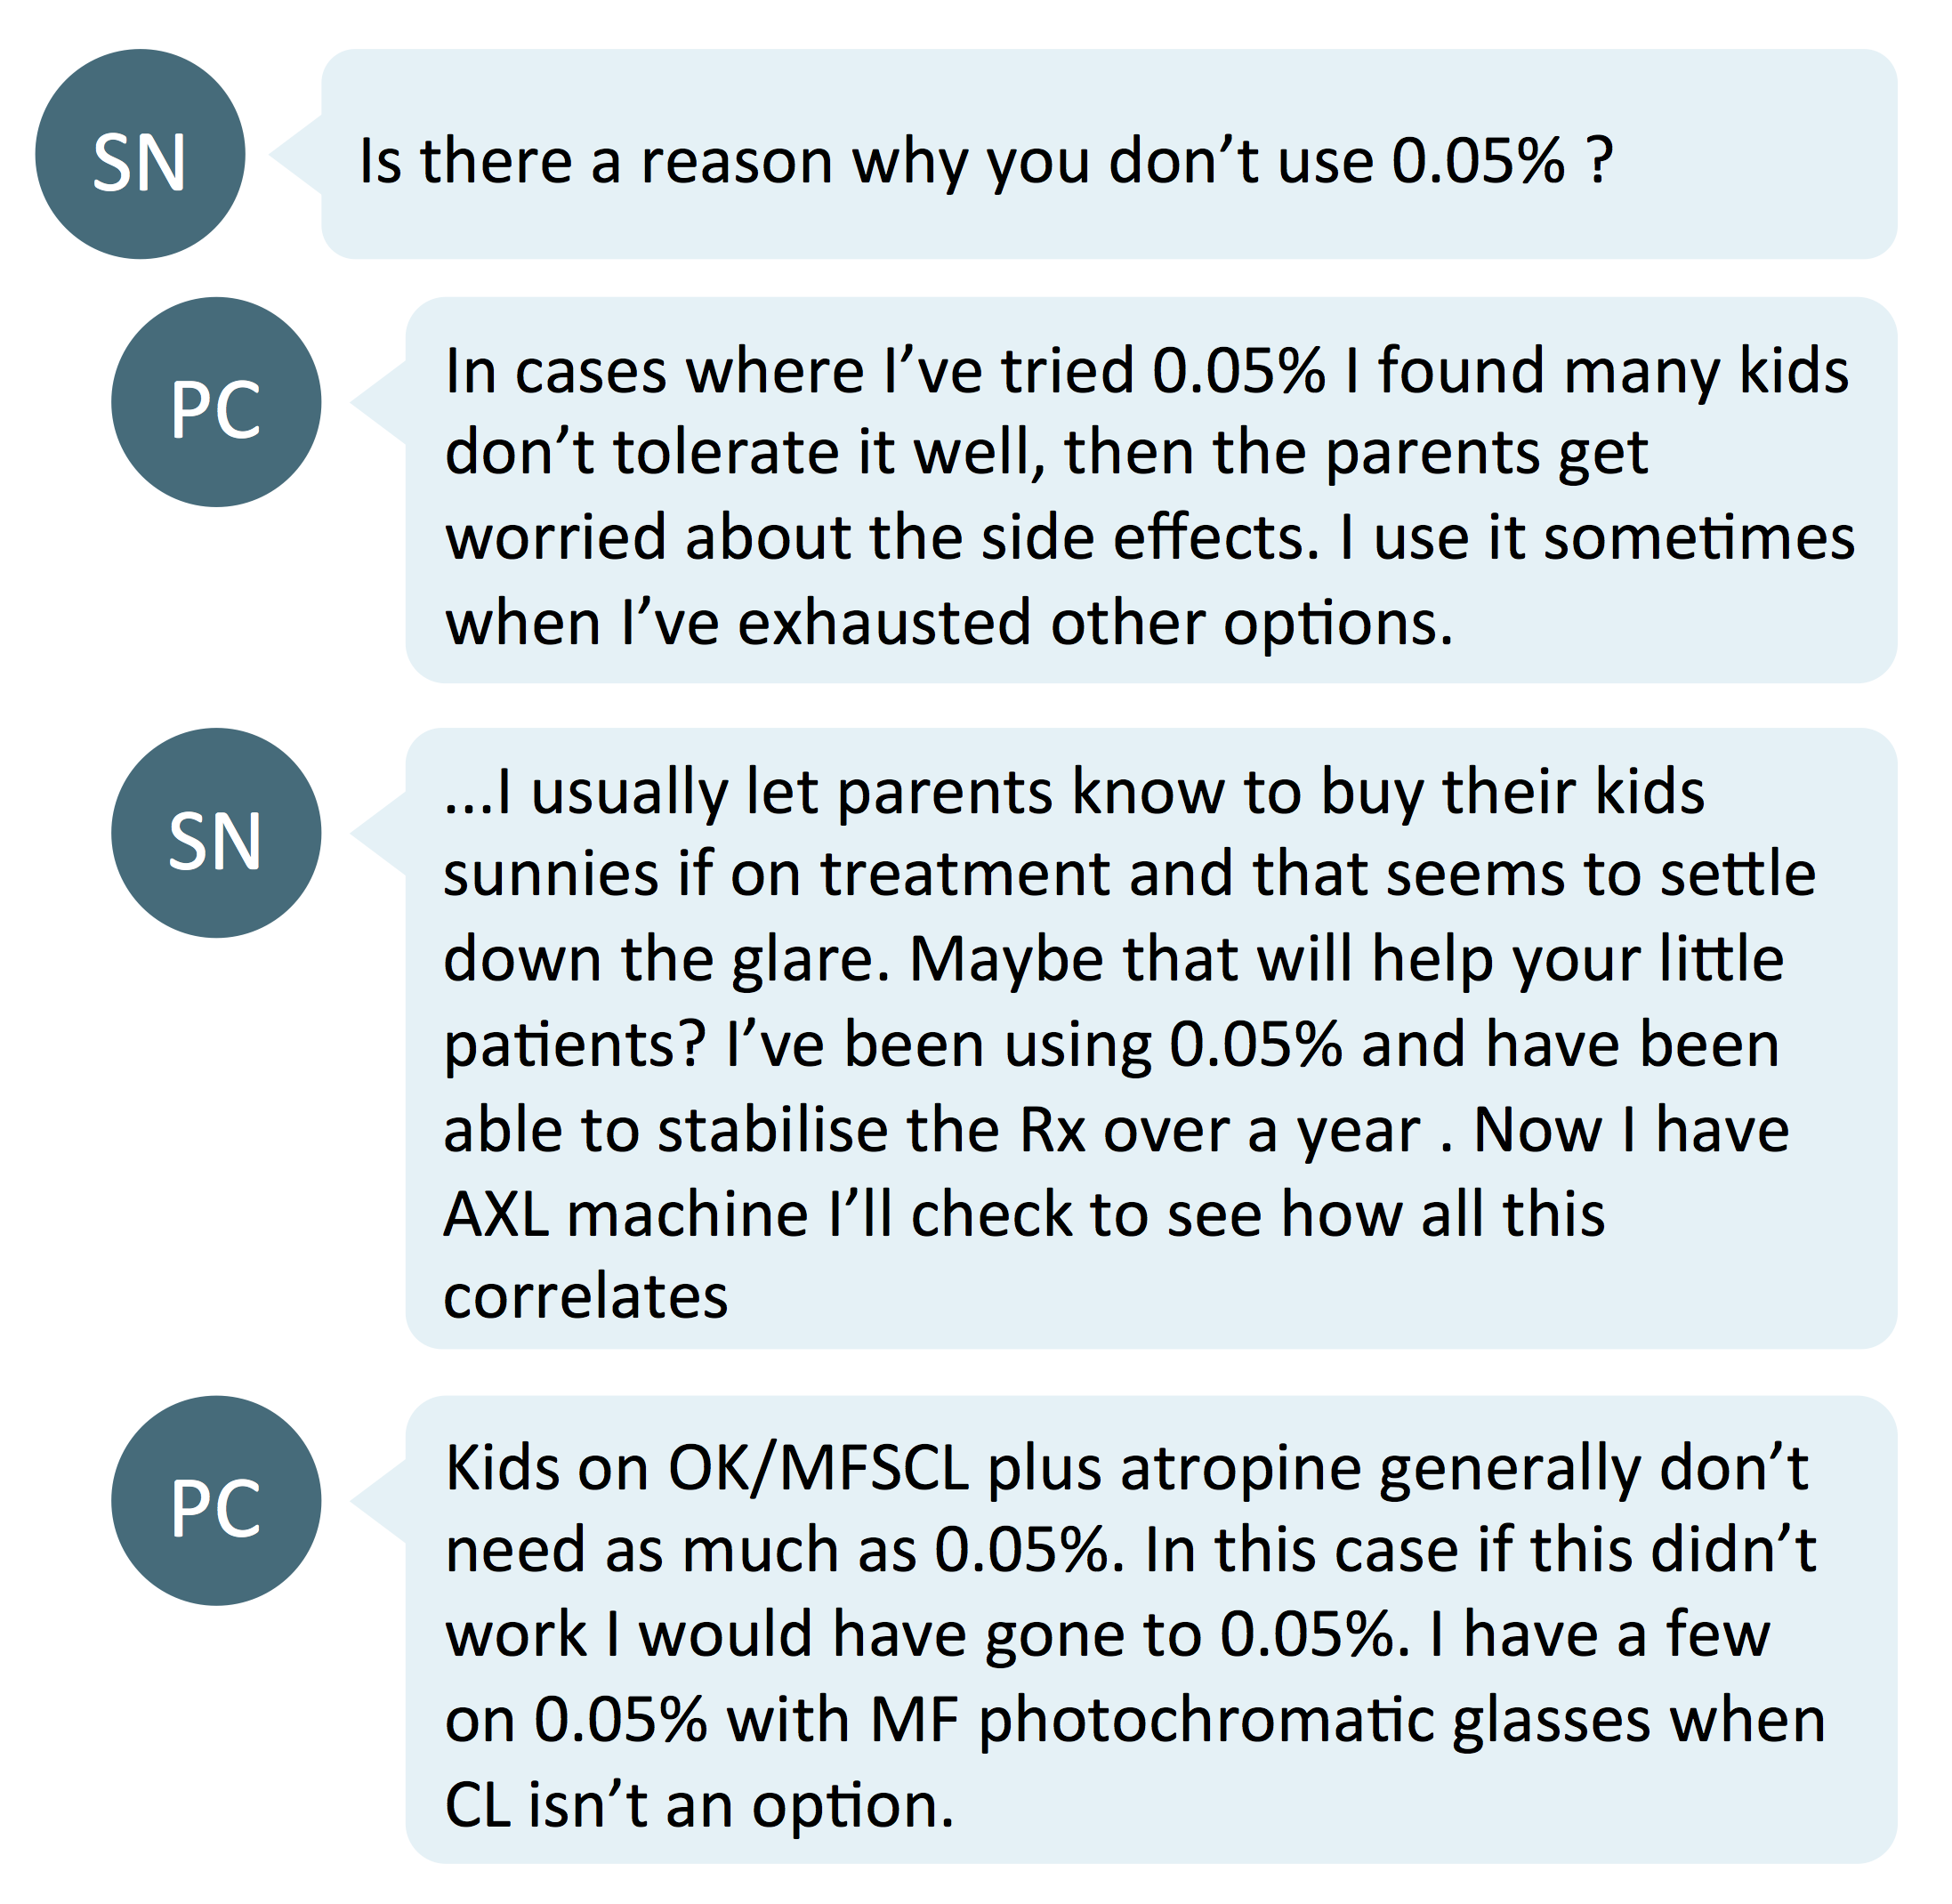The width and height of the screenshot is (1952, 1904).
Task: Open PC avatar next to 'In cases where' message
Action: click(216, 402)
